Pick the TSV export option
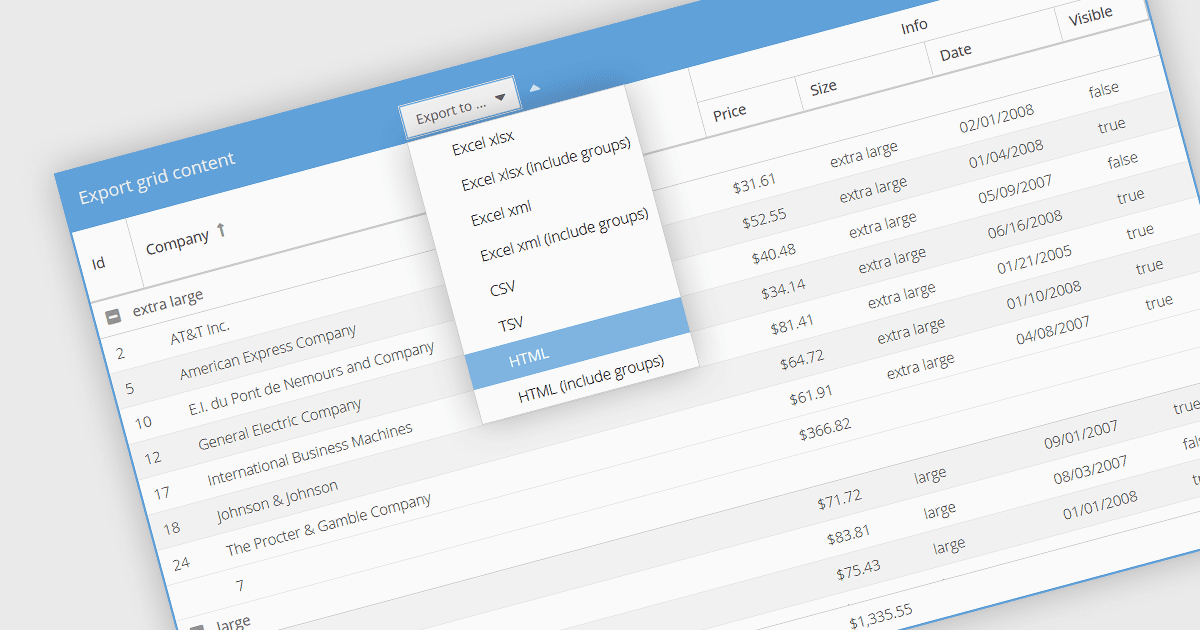Image resolution: width=1200 pixels, height=630 pixels. [x=511, y=324]
